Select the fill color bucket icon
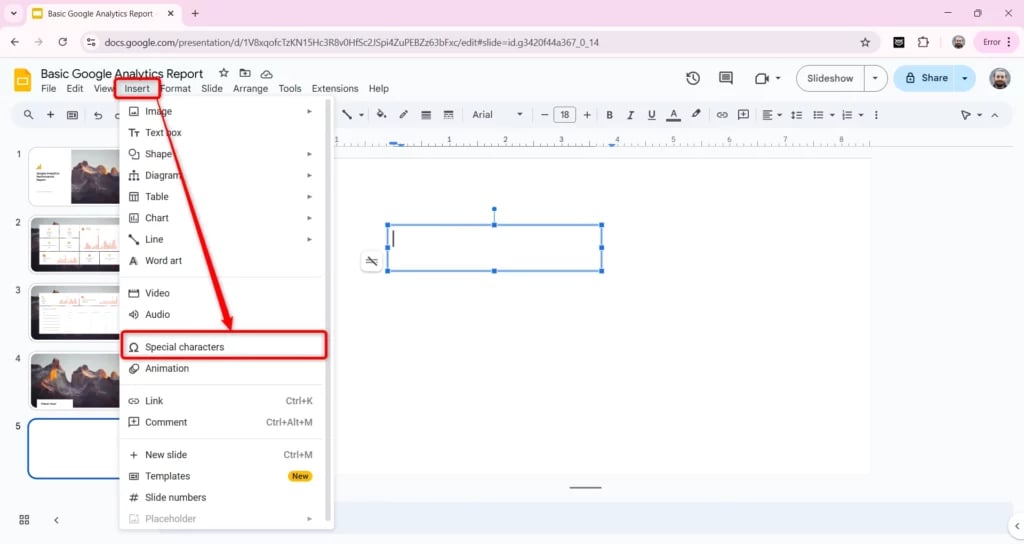1024x544 pixels. 381,114
